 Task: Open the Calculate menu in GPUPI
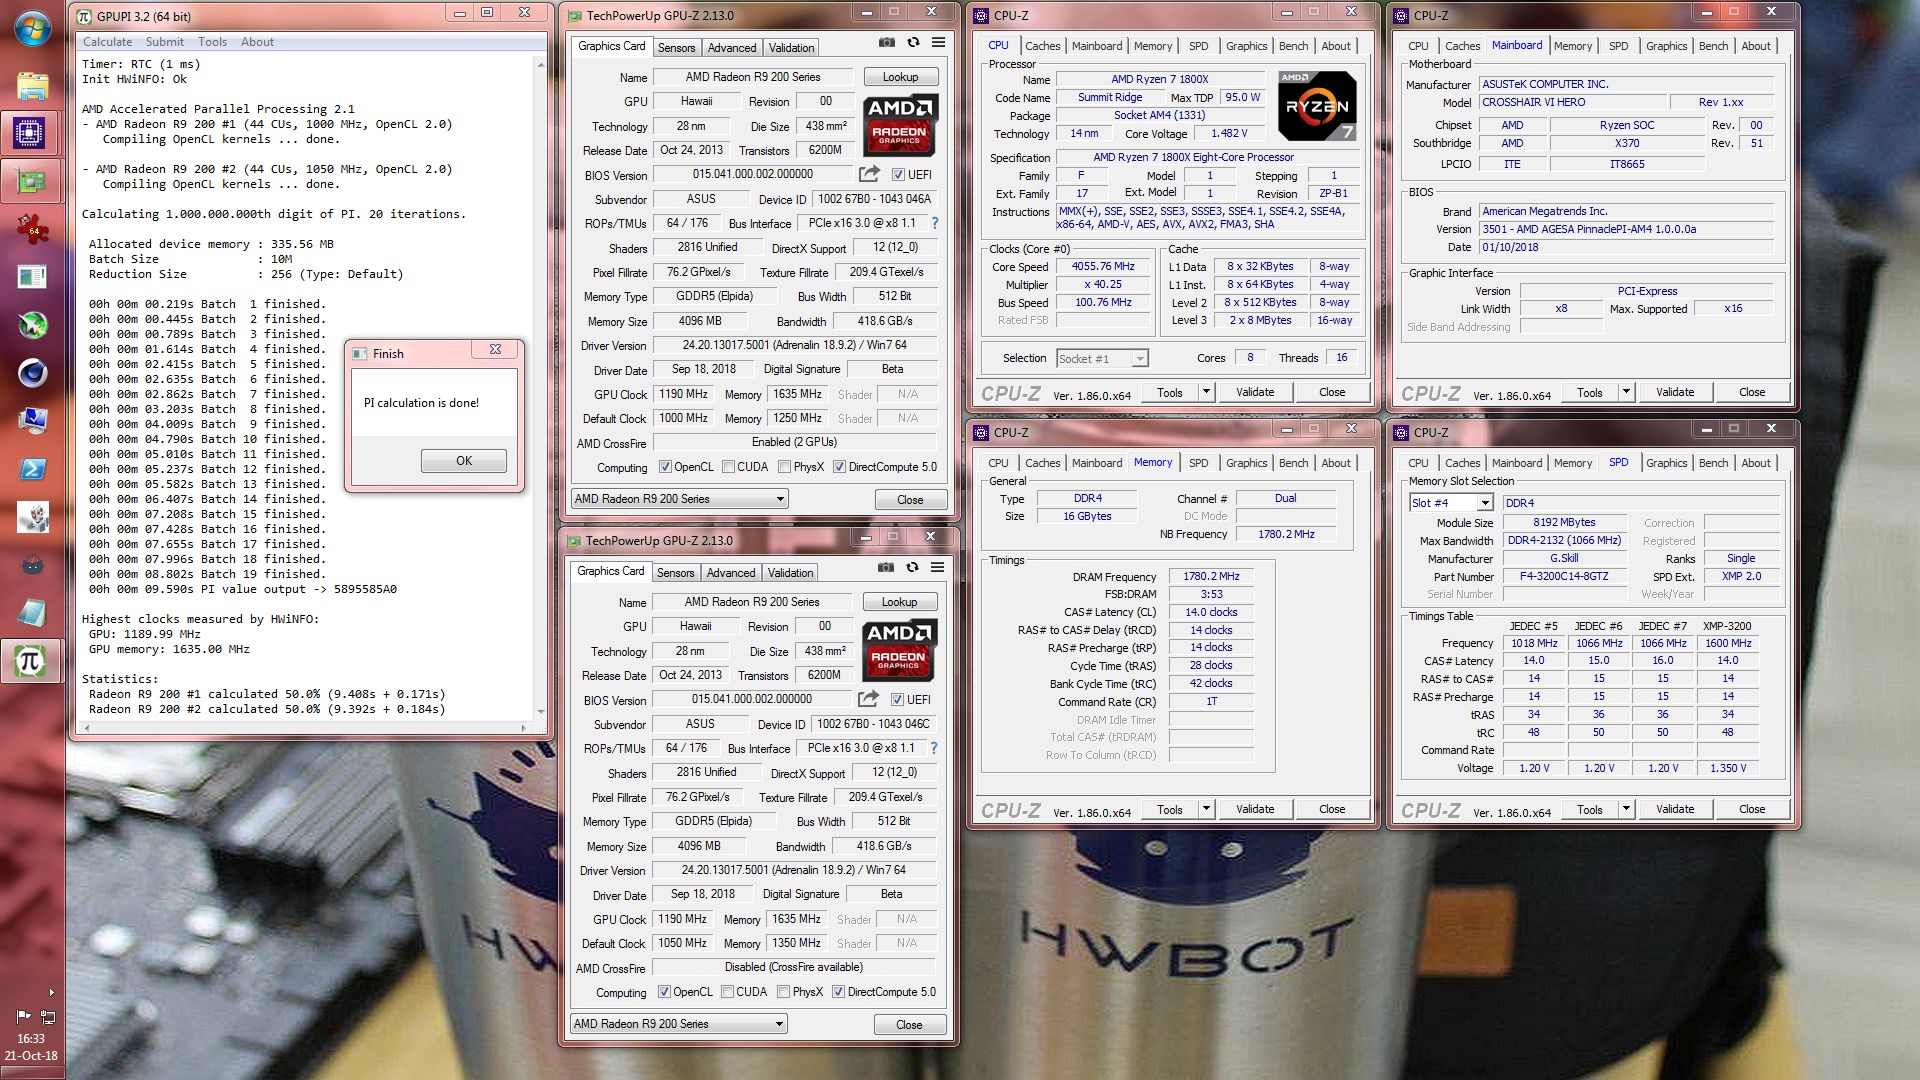pyautogui.click(x=107, y=42)
